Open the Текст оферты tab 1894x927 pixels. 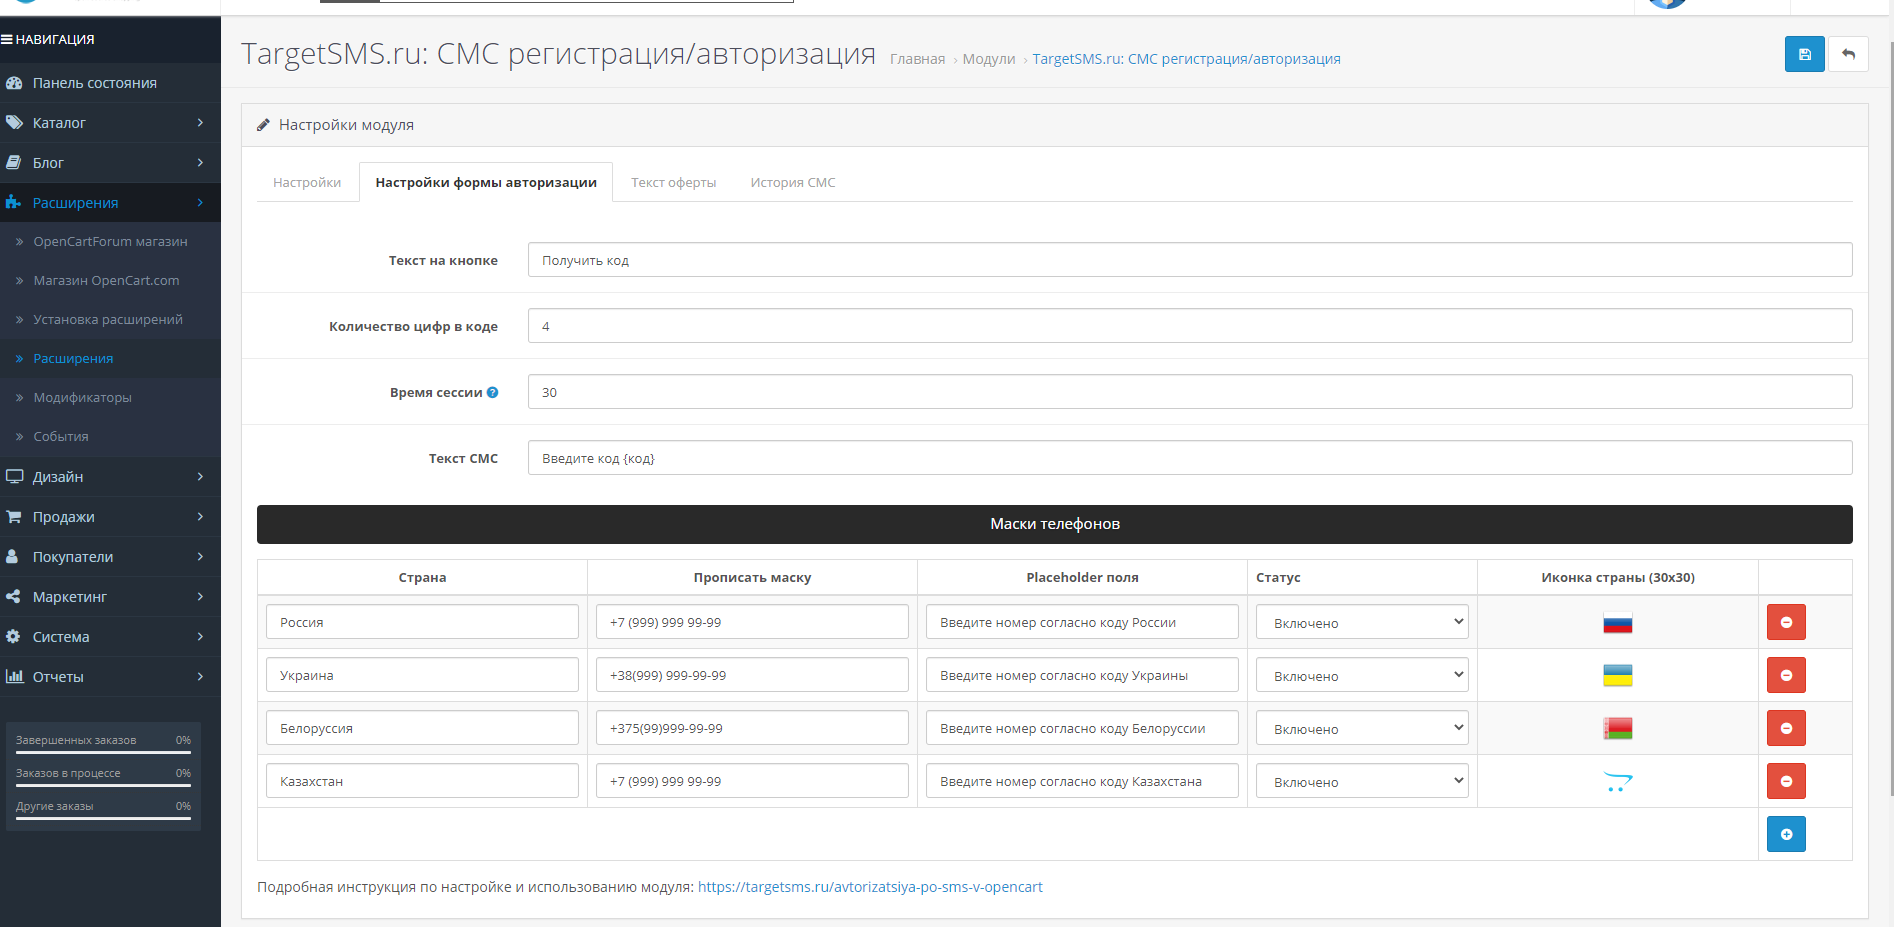(x=673, y=182)
